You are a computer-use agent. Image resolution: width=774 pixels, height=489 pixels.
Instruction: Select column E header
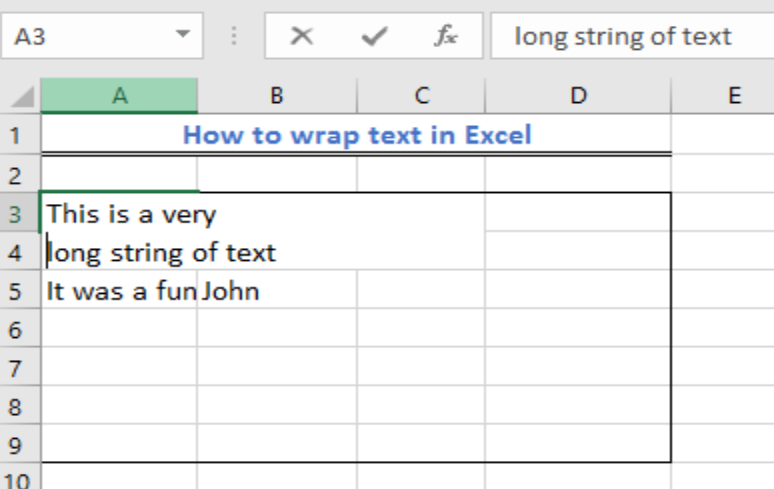(734, 95)
